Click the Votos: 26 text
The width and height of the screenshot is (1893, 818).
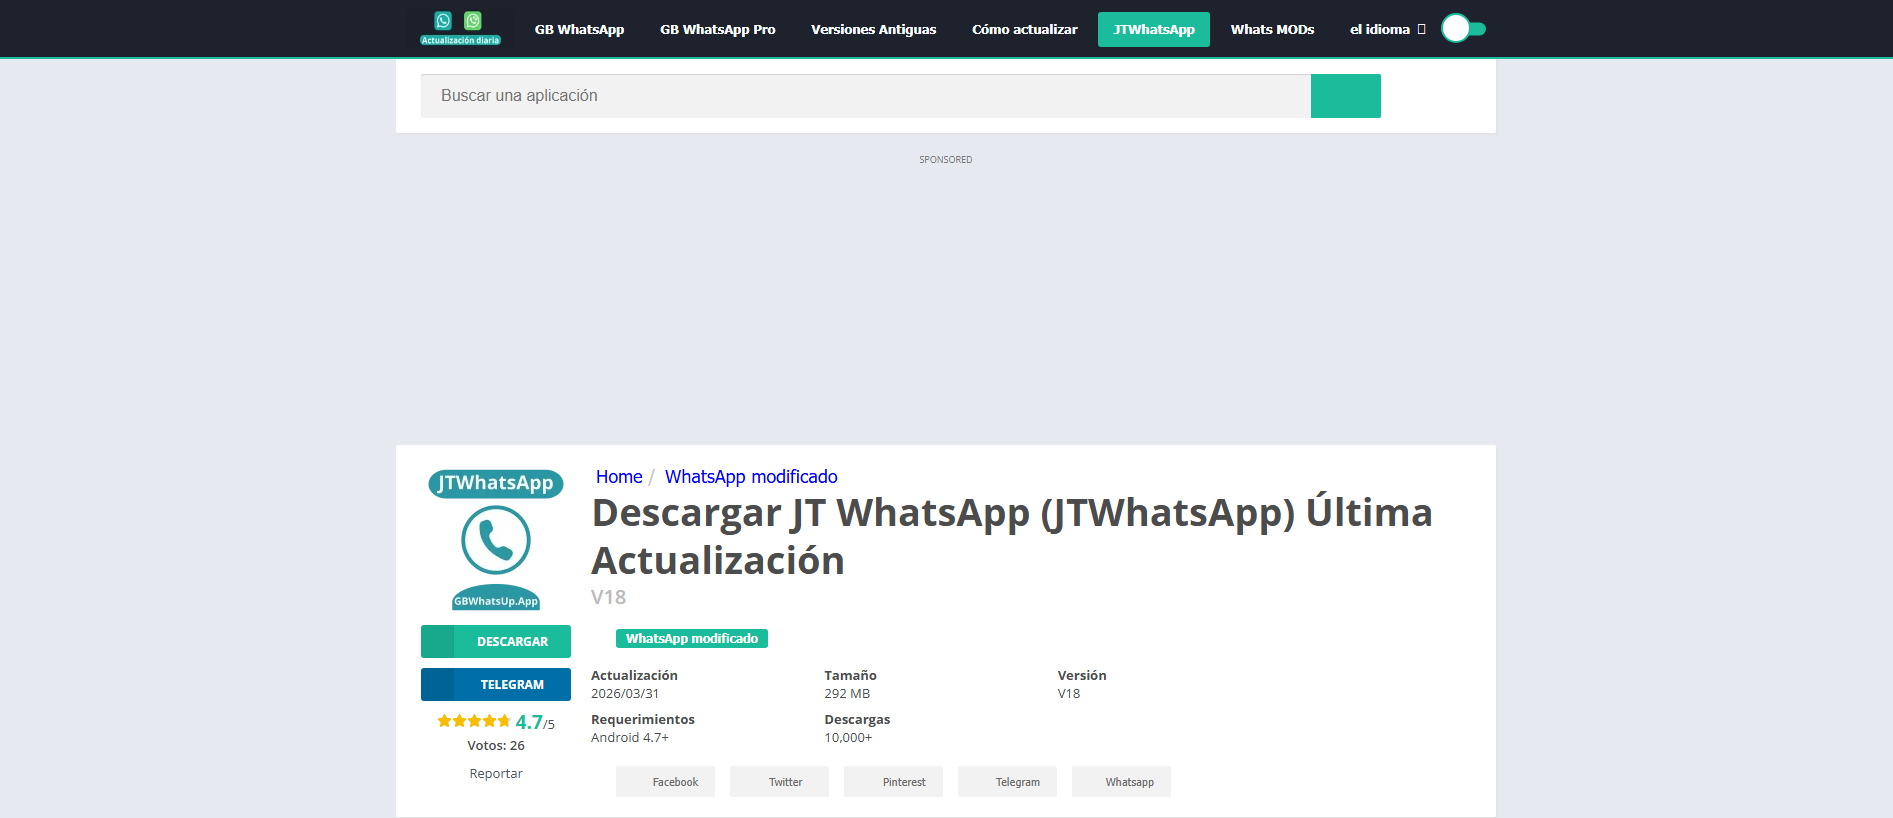[x=496, y=746]
